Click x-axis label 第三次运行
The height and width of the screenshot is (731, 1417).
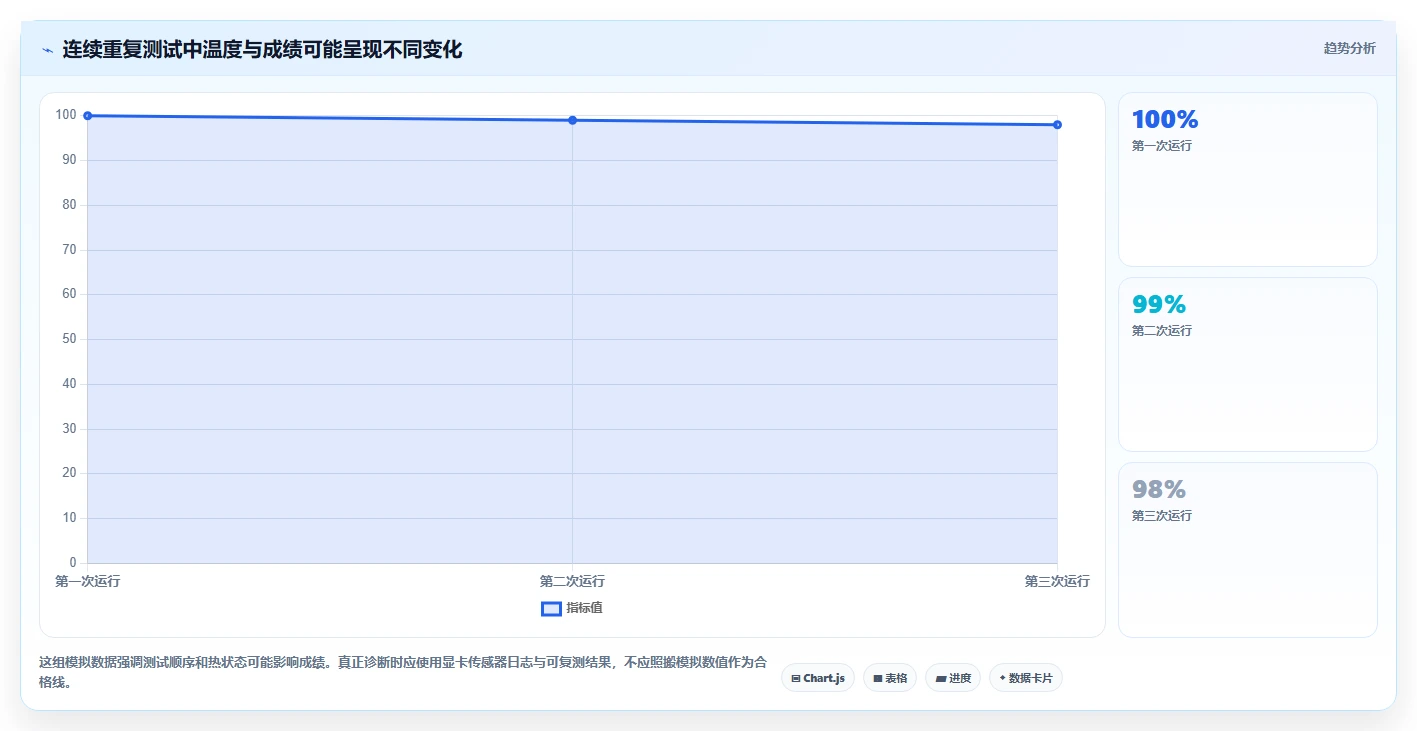pos(1057,581)
